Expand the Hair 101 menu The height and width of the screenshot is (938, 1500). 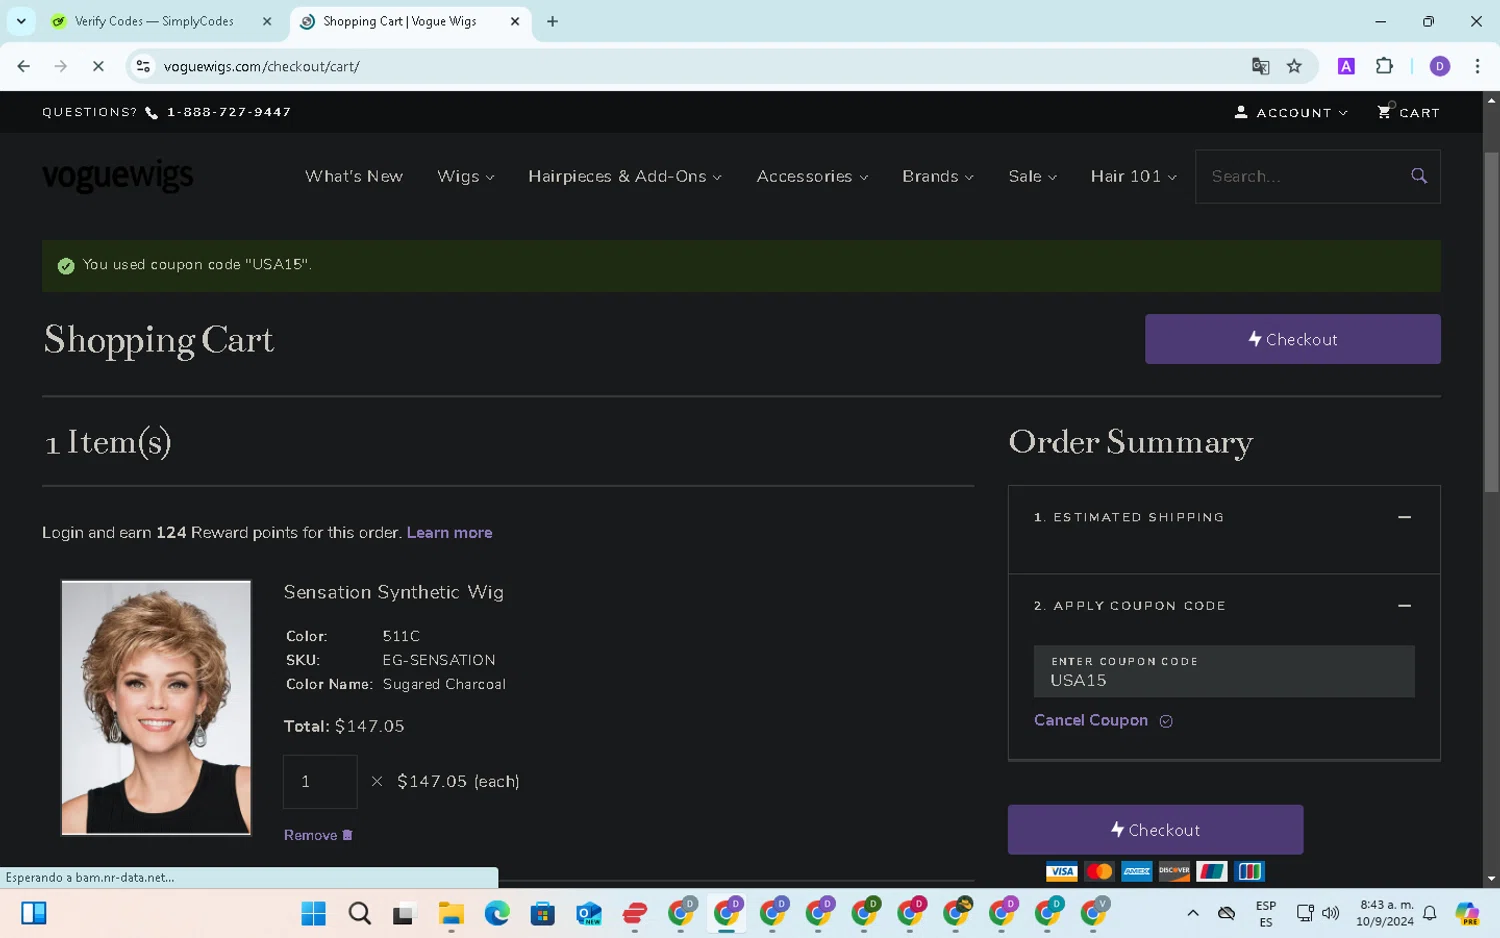click(x=1133, y=176)
